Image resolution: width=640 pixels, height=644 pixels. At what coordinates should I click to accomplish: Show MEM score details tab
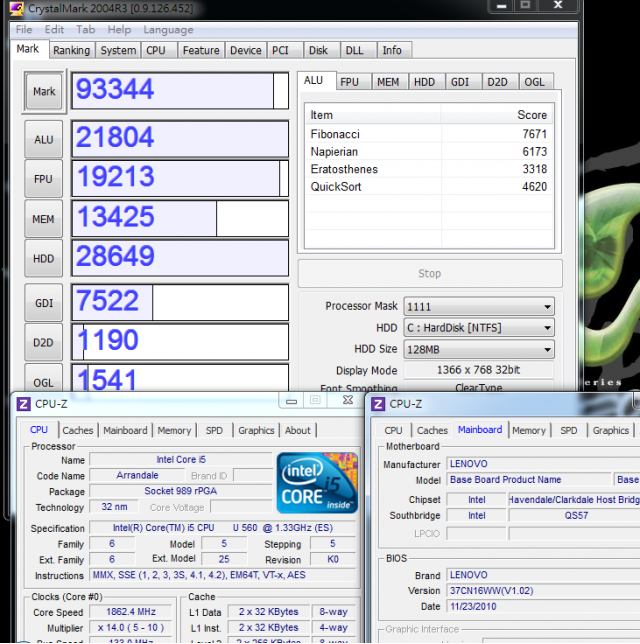click(388, 82)
